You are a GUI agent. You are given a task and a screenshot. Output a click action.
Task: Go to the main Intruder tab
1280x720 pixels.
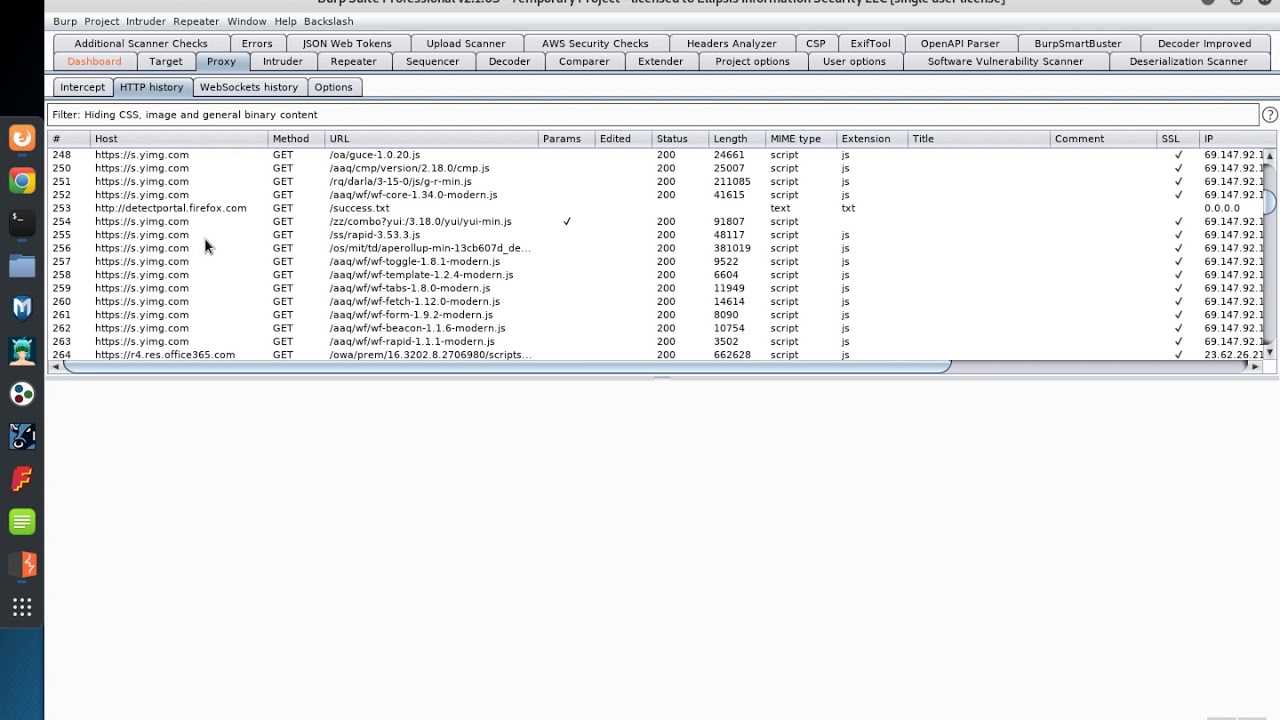click(x=283, y=61)
